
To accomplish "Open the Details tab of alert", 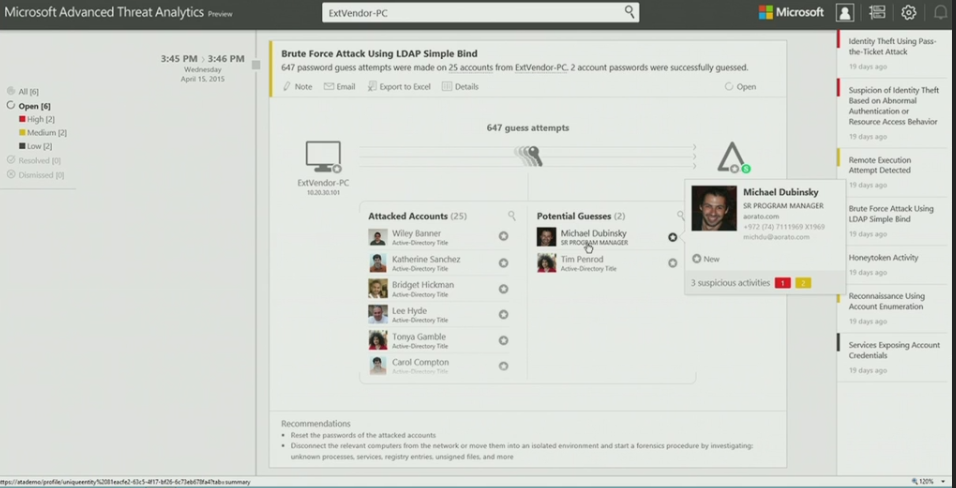I will [x=460, y=87].
